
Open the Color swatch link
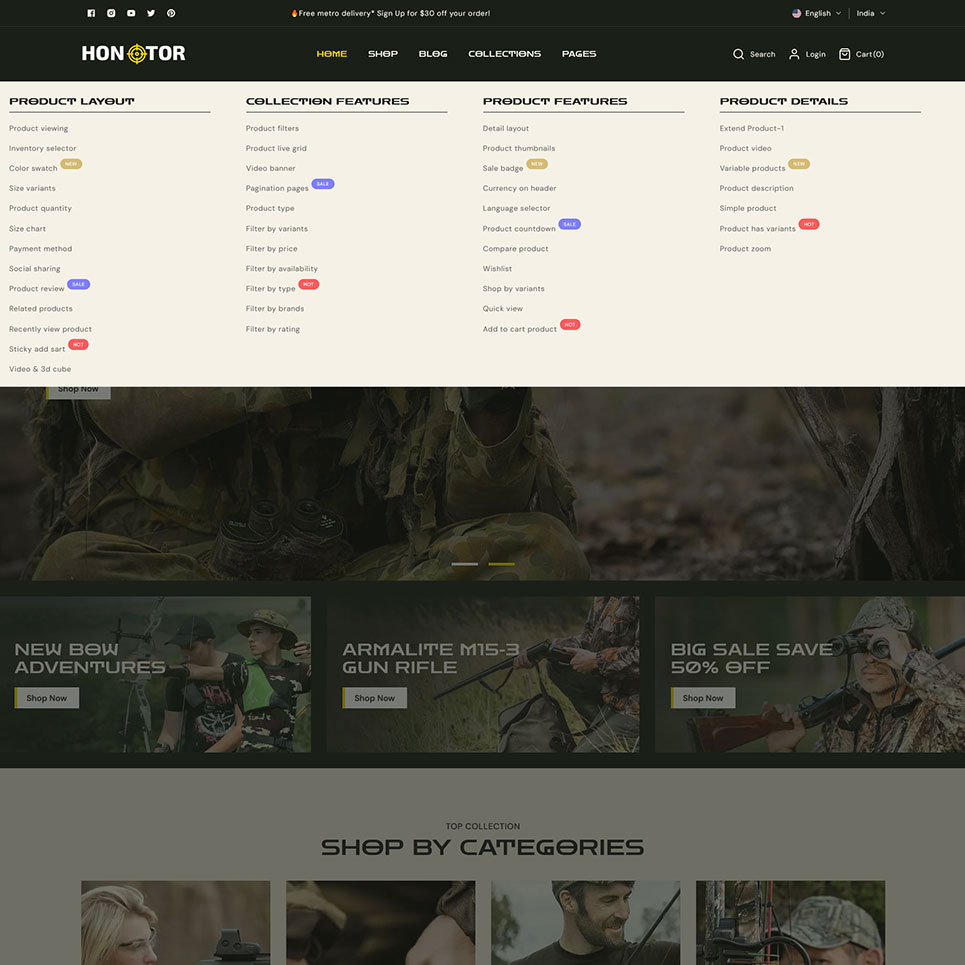click(33, 168)
